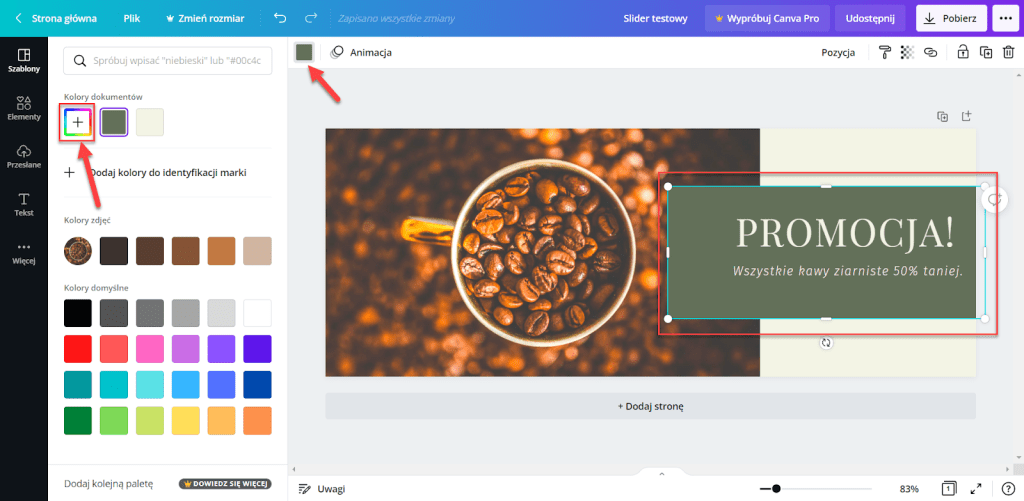Open the three-dots more options menu

click(1005, 18)
